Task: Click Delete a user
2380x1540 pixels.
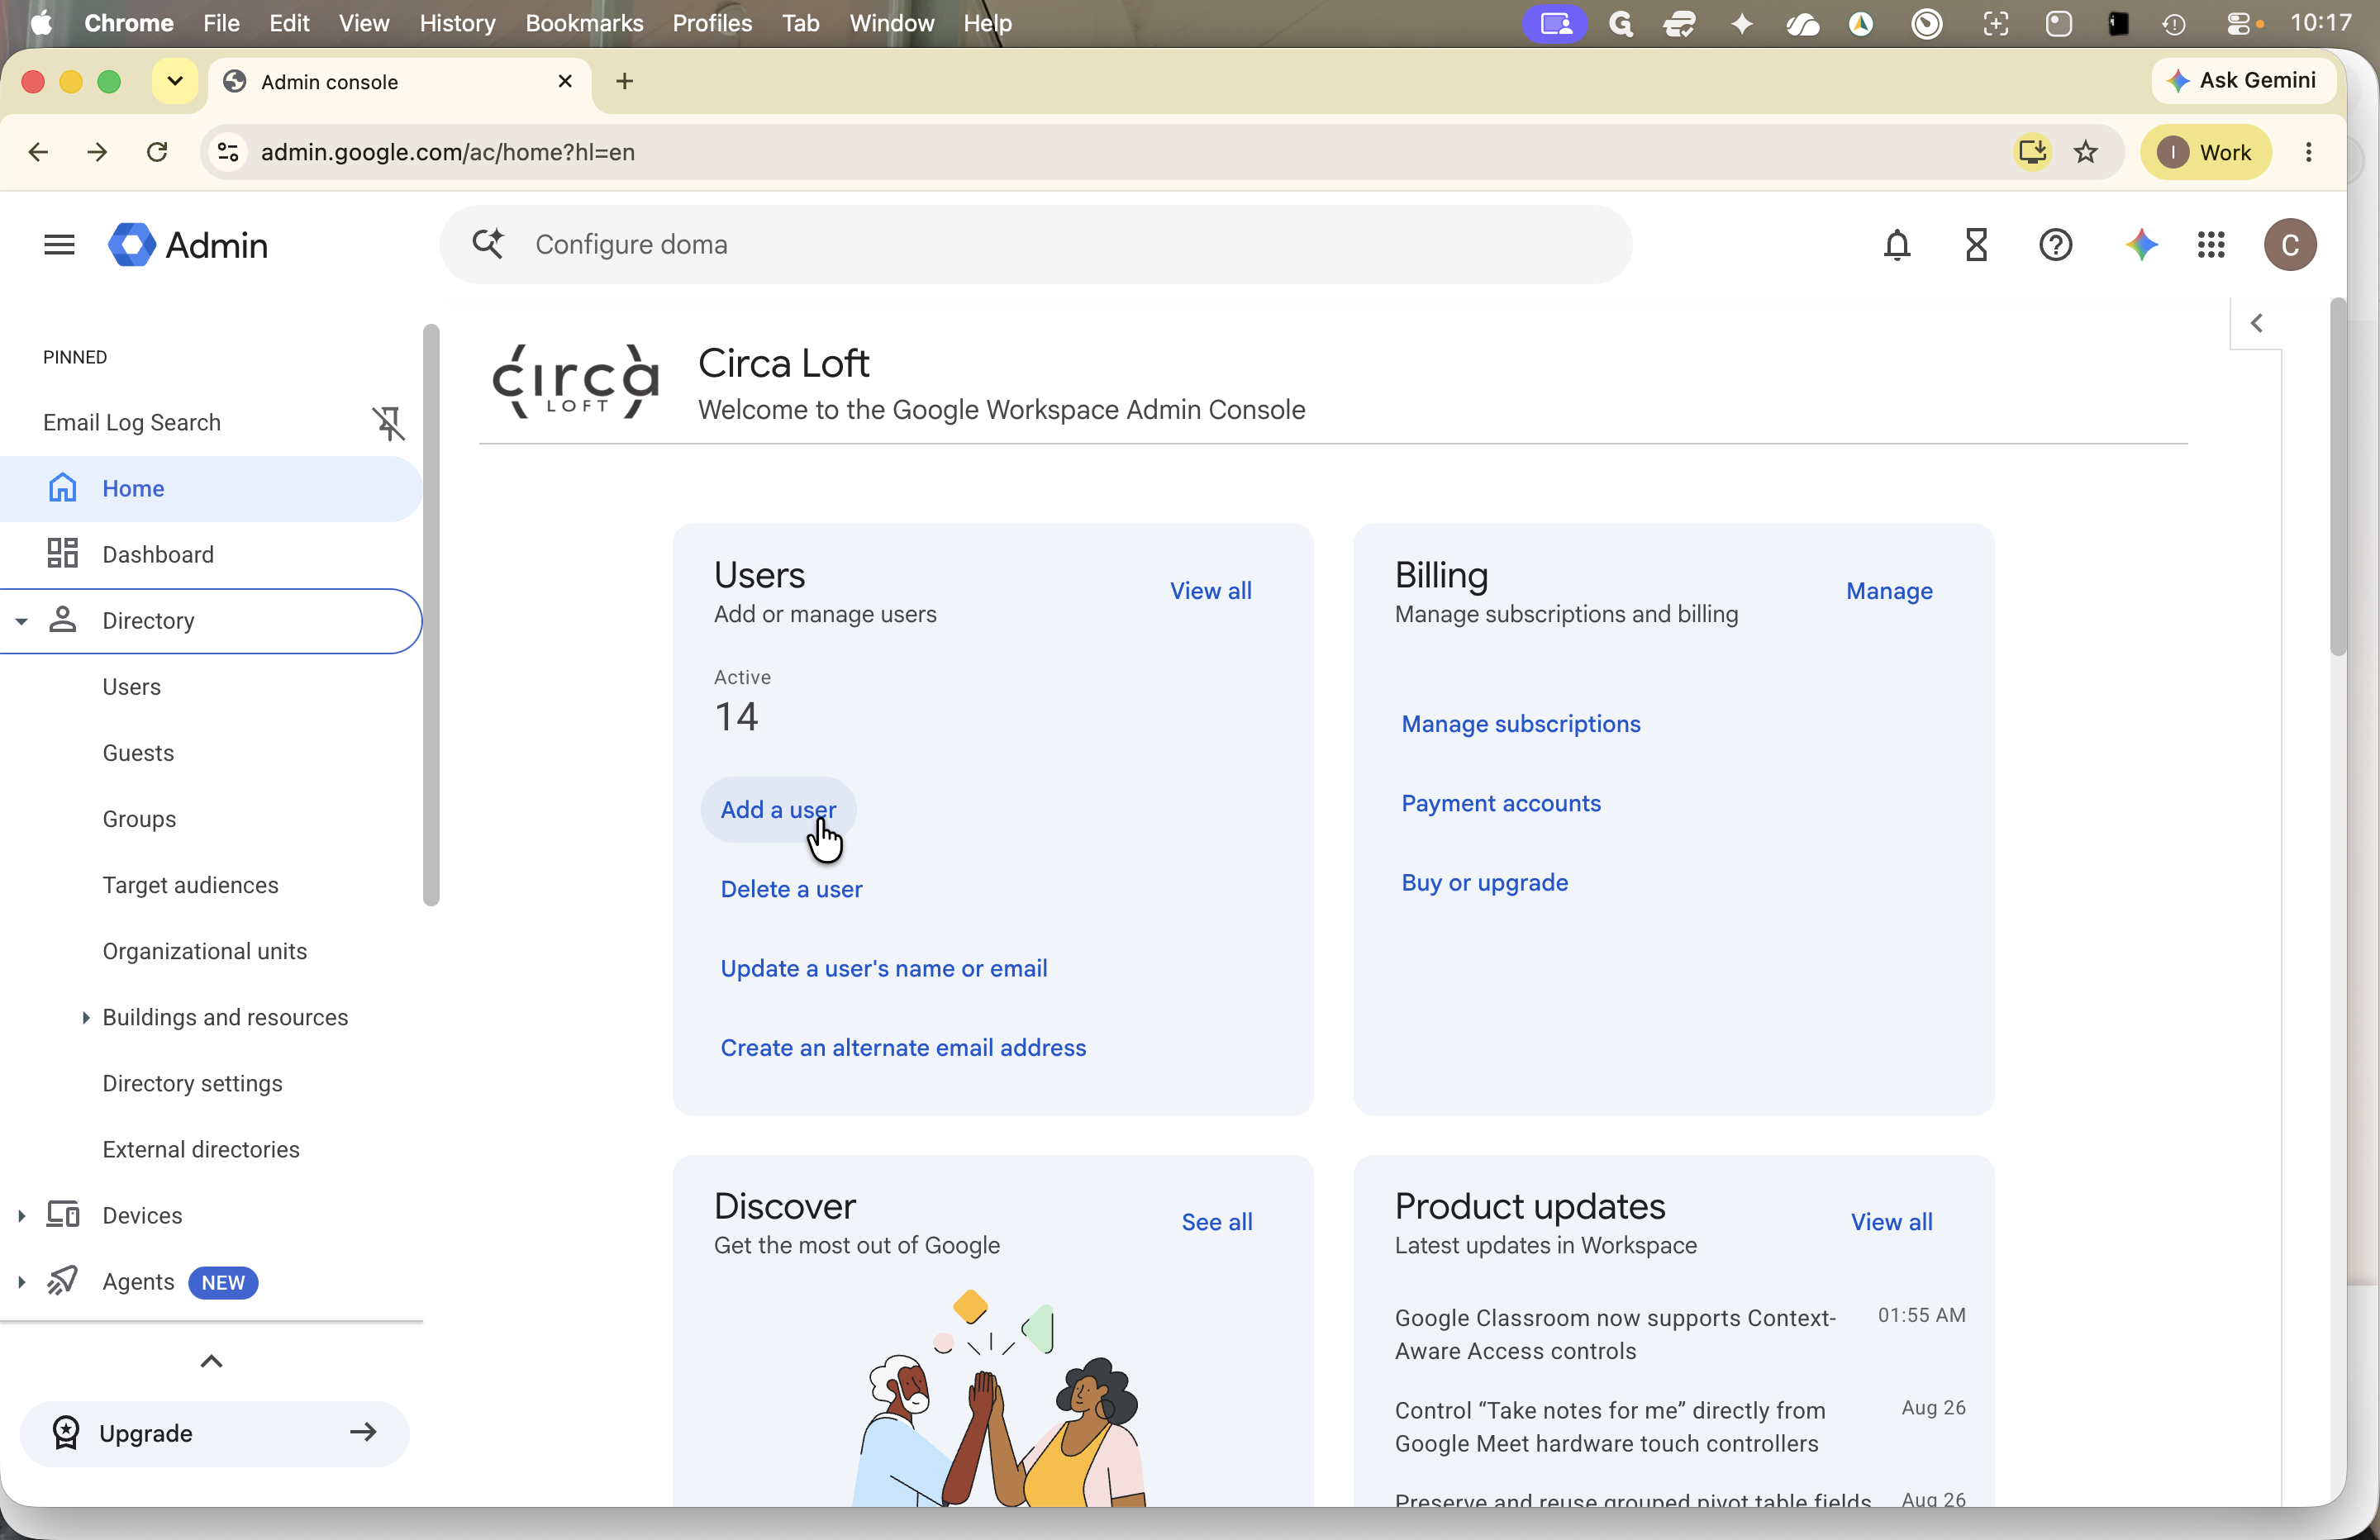Action: [791, 889]
